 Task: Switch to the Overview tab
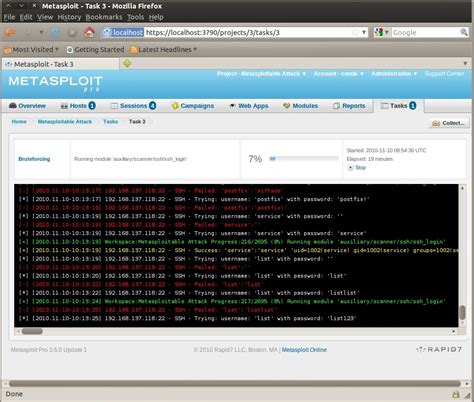pos(27,106)
